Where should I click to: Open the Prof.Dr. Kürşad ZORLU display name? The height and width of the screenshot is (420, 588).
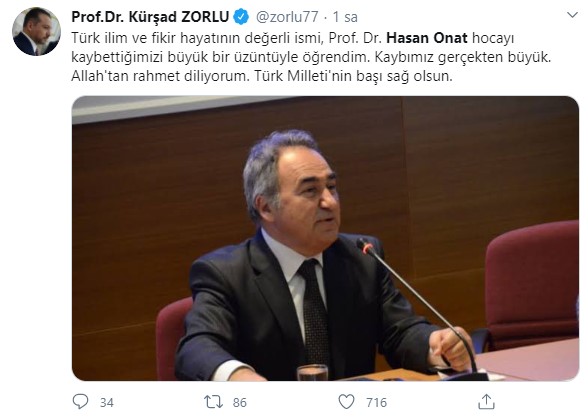150,17
